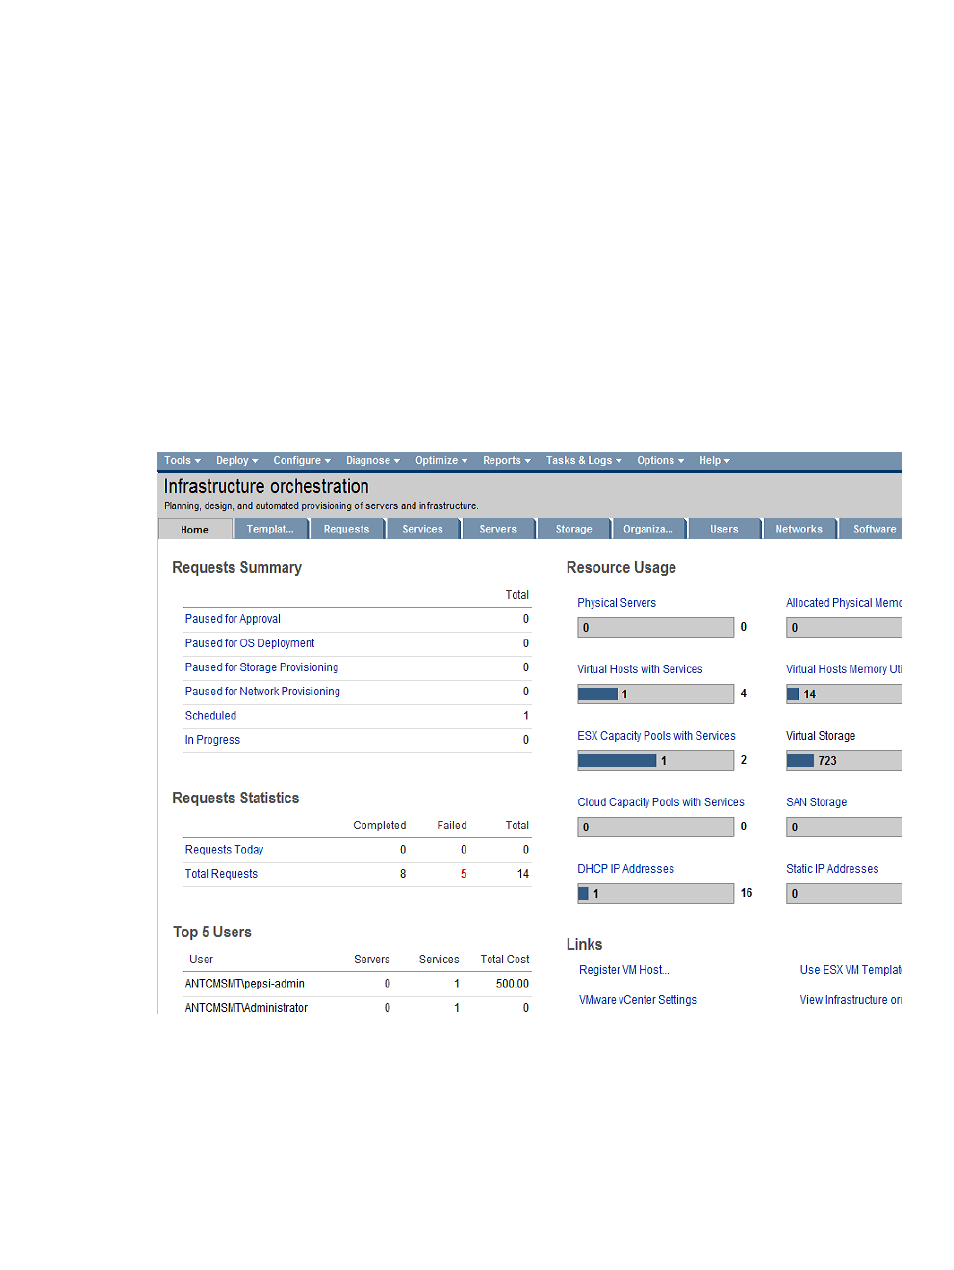The height and width of the screenshot is (1270, 954).
Task: Open the DHCP IP Addresses link
Action: (x=626, y=869)
